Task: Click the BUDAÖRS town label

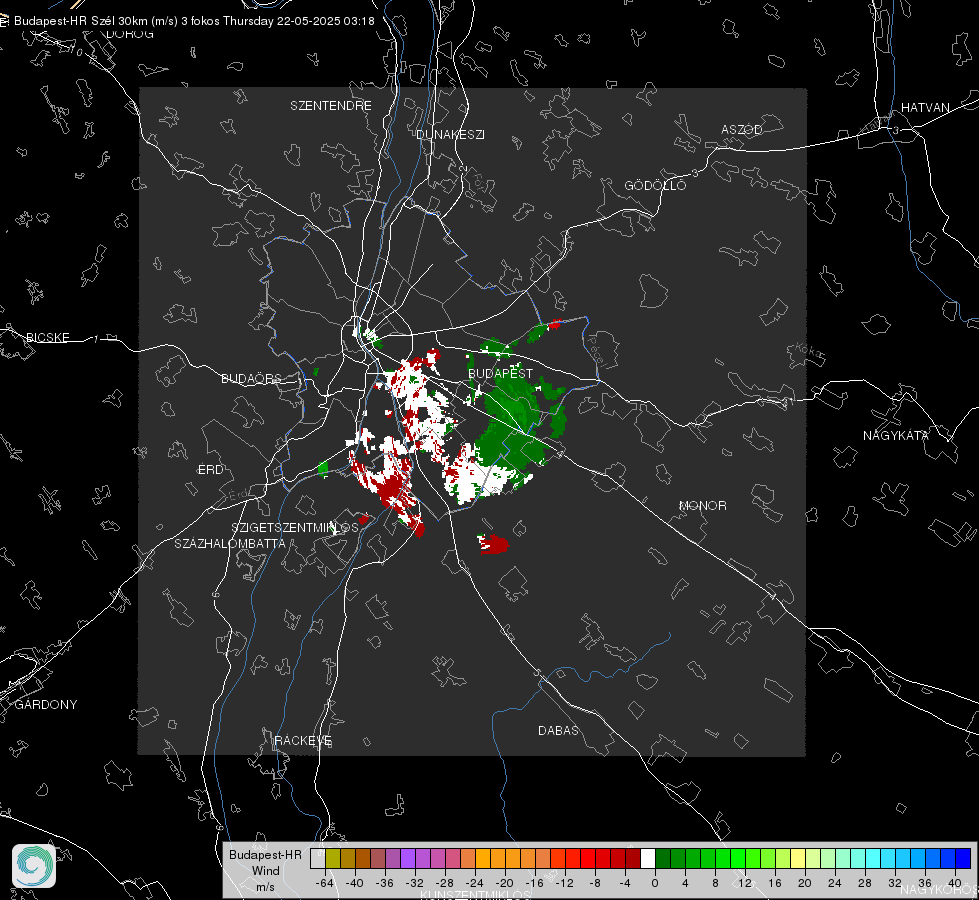Action: point(252,378)
